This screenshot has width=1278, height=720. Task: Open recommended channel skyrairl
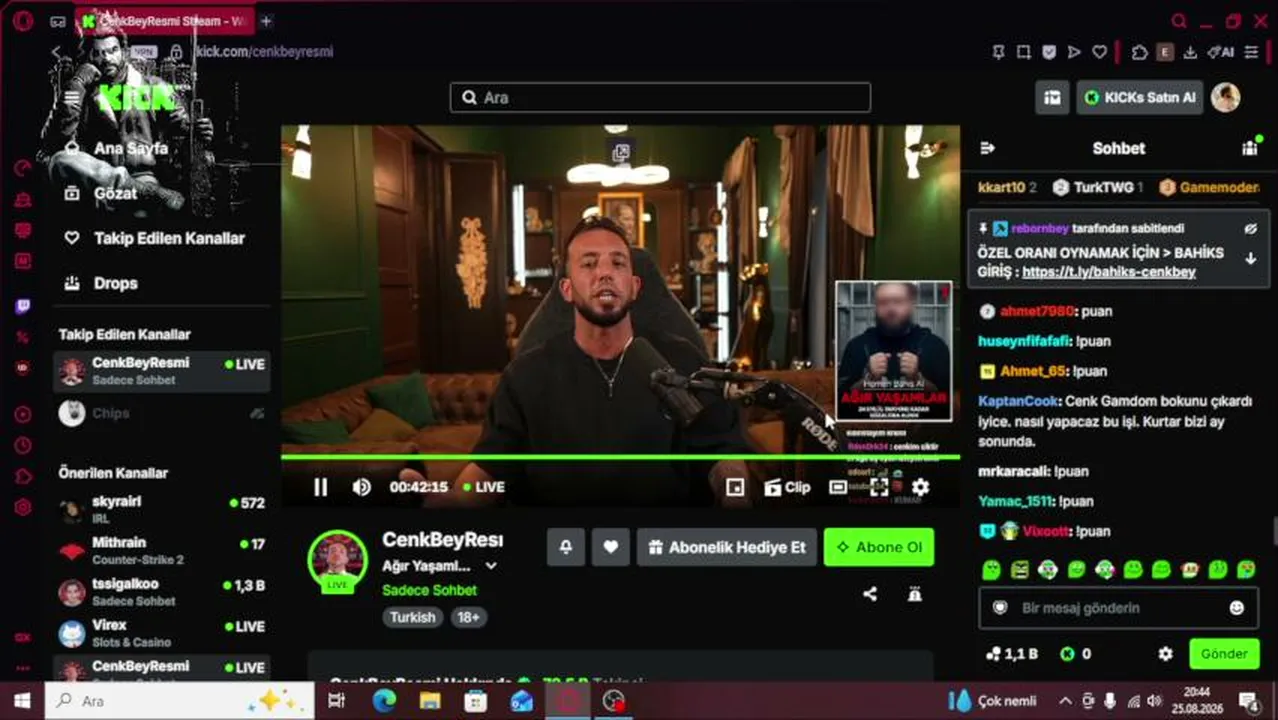point(161,510)
